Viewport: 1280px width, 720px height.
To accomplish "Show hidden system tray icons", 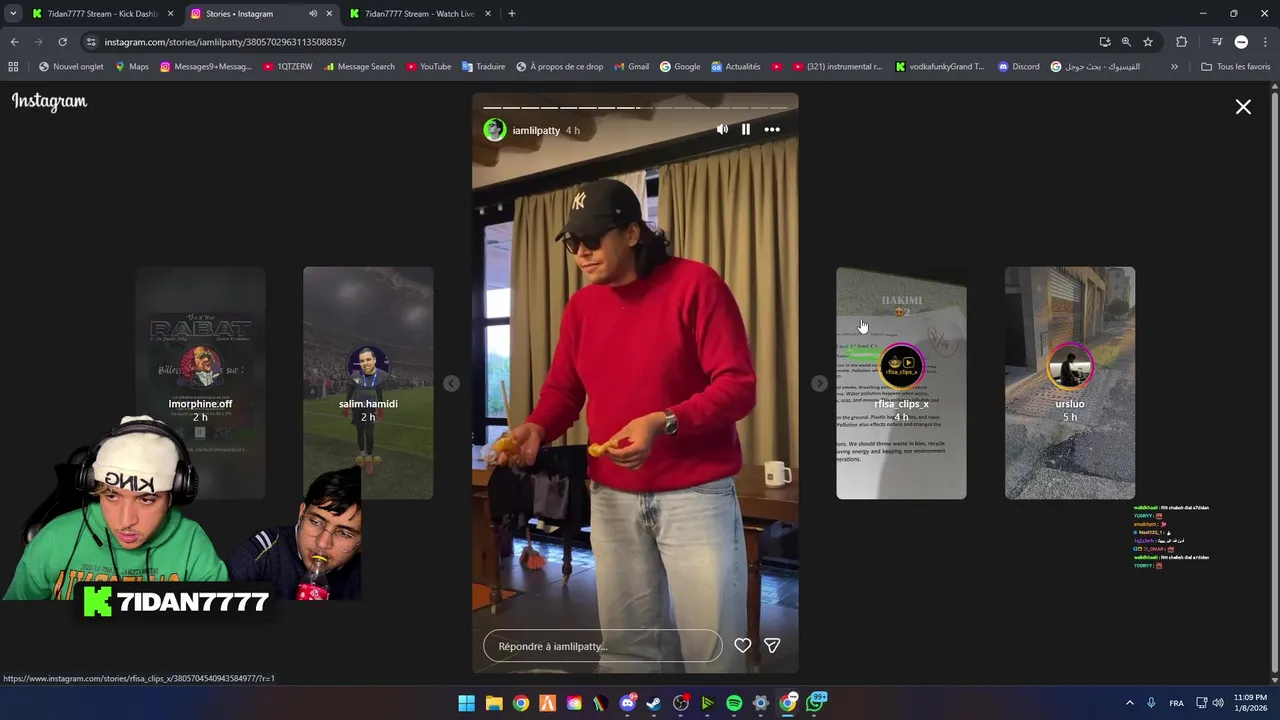I will tap(1130, 703).
